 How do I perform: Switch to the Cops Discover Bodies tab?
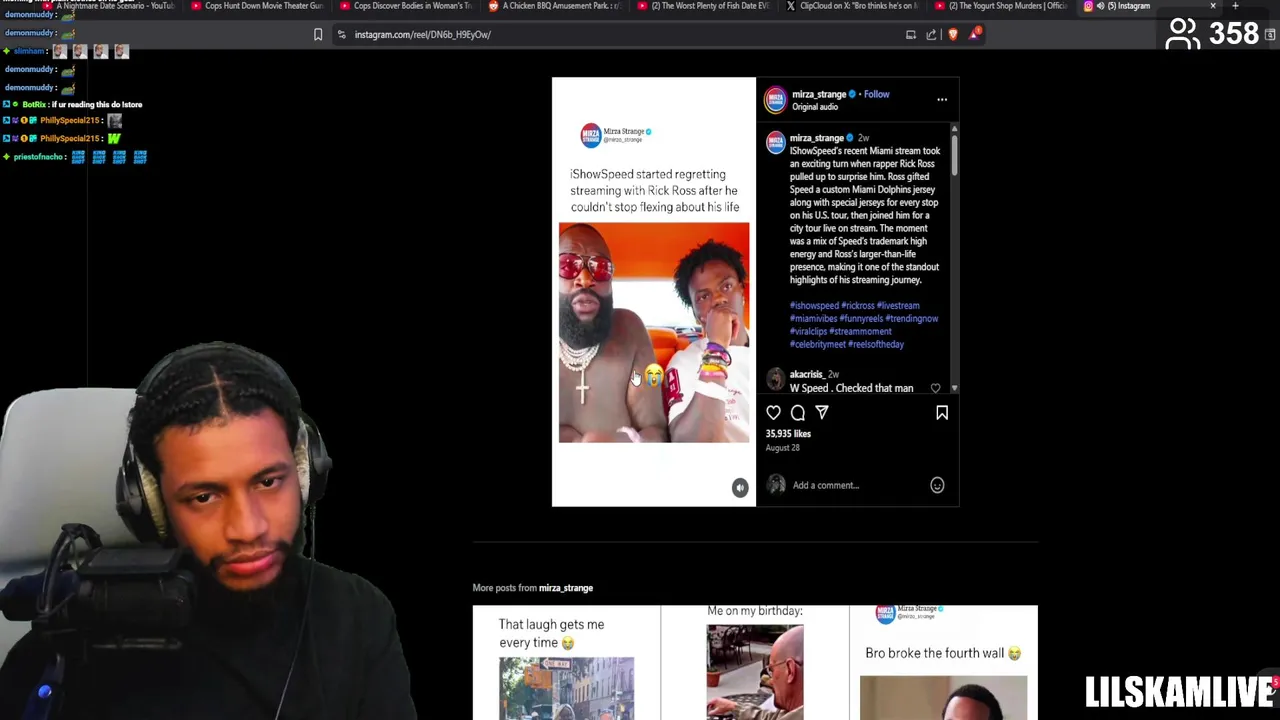point(406,6)
